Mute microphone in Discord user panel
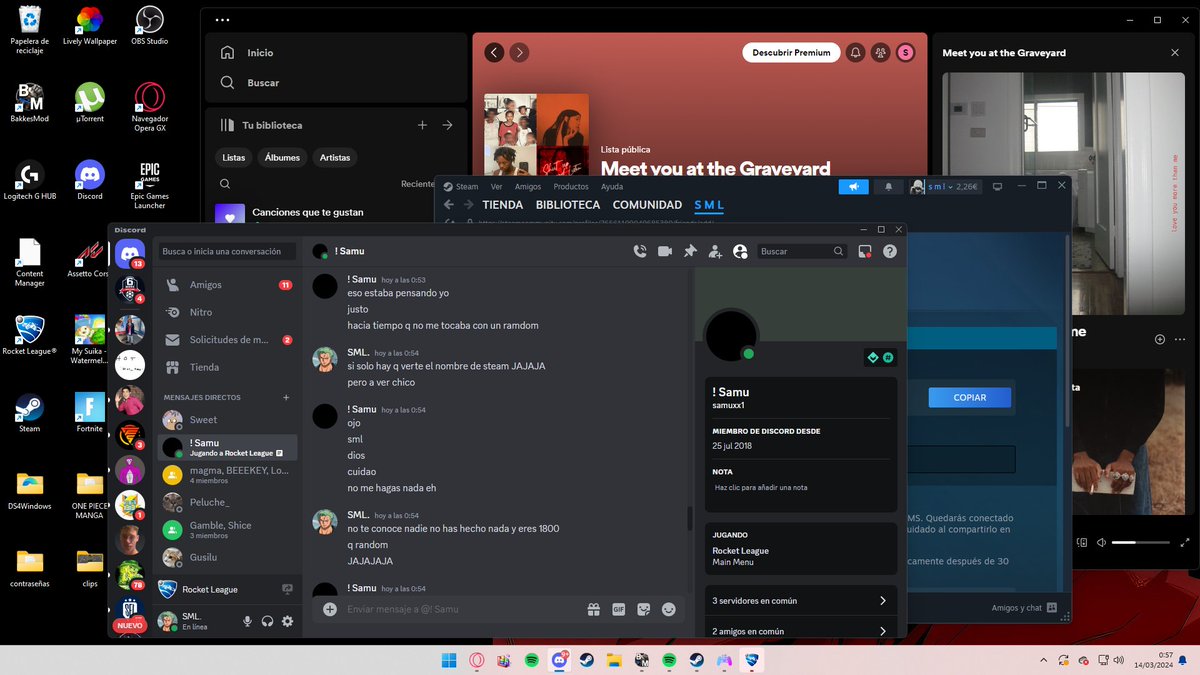This screenshot has height=675, width=1200. [x=247, y=621]
